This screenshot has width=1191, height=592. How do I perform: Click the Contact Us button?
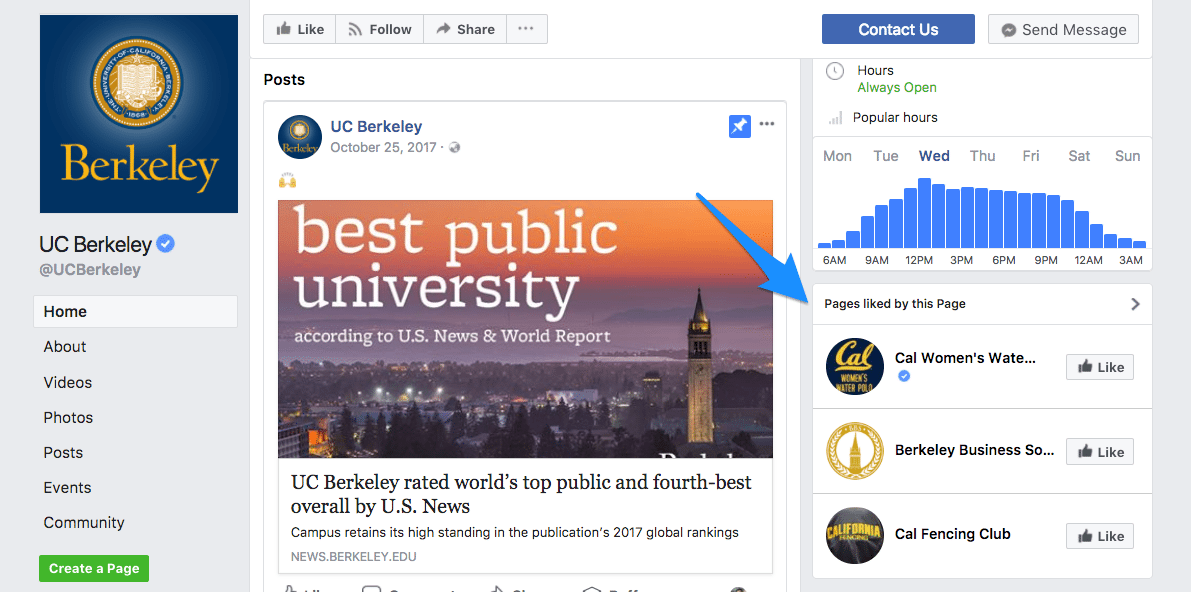(x=897, y=29)
